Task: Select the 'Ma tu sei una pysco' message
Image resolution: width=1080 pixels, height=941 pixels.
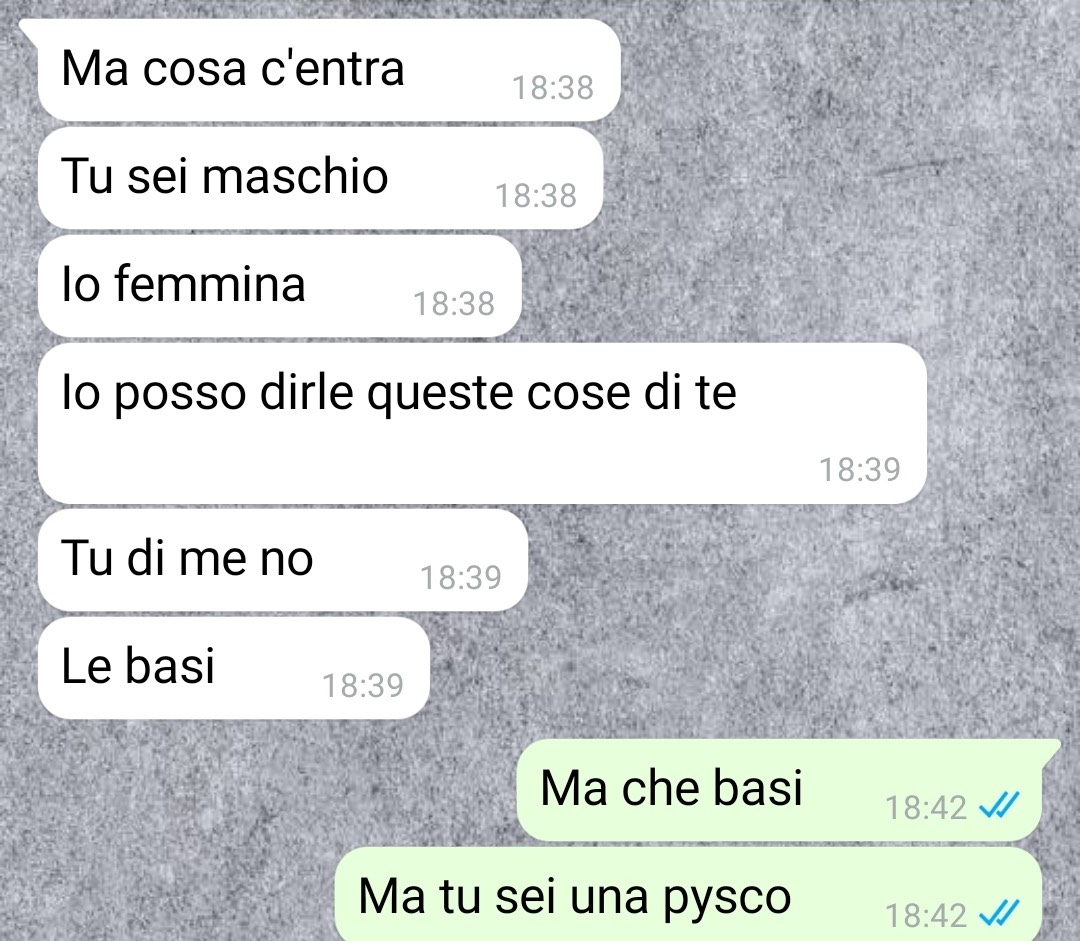Action: 688,895
